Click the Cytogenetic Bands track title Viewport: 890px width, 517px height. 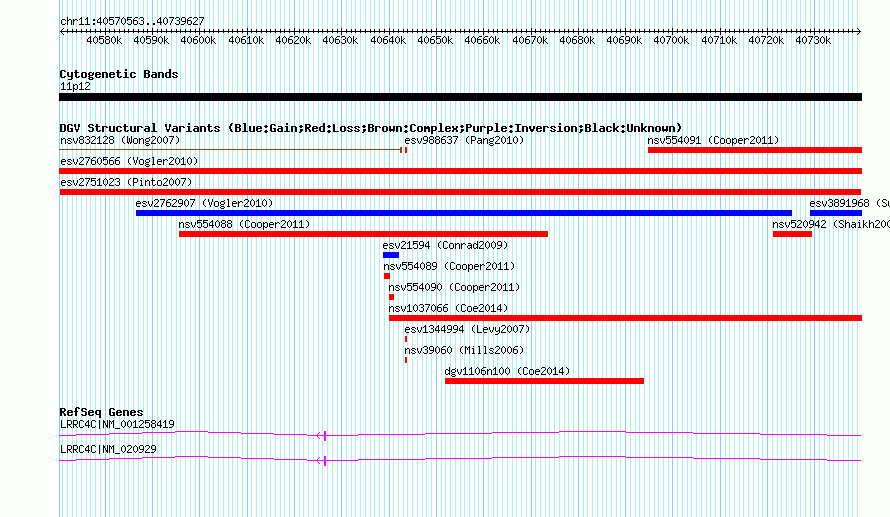coord(119,74)
